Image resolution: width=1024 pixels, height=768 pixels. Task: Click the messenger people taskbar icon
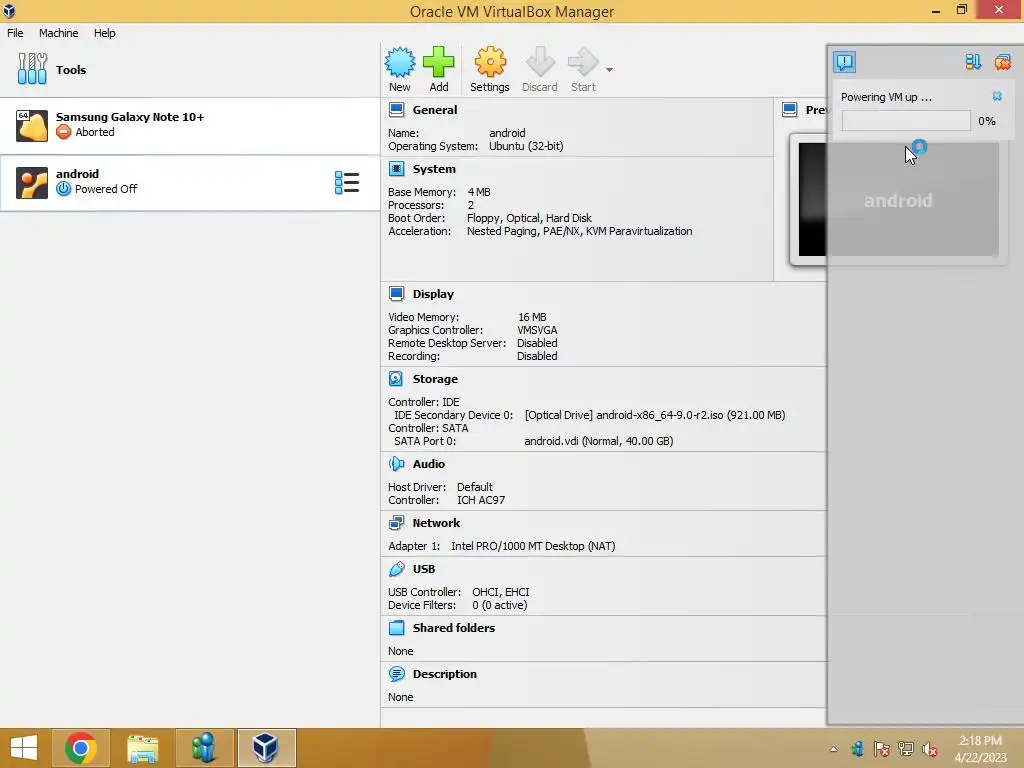[204, 748]
